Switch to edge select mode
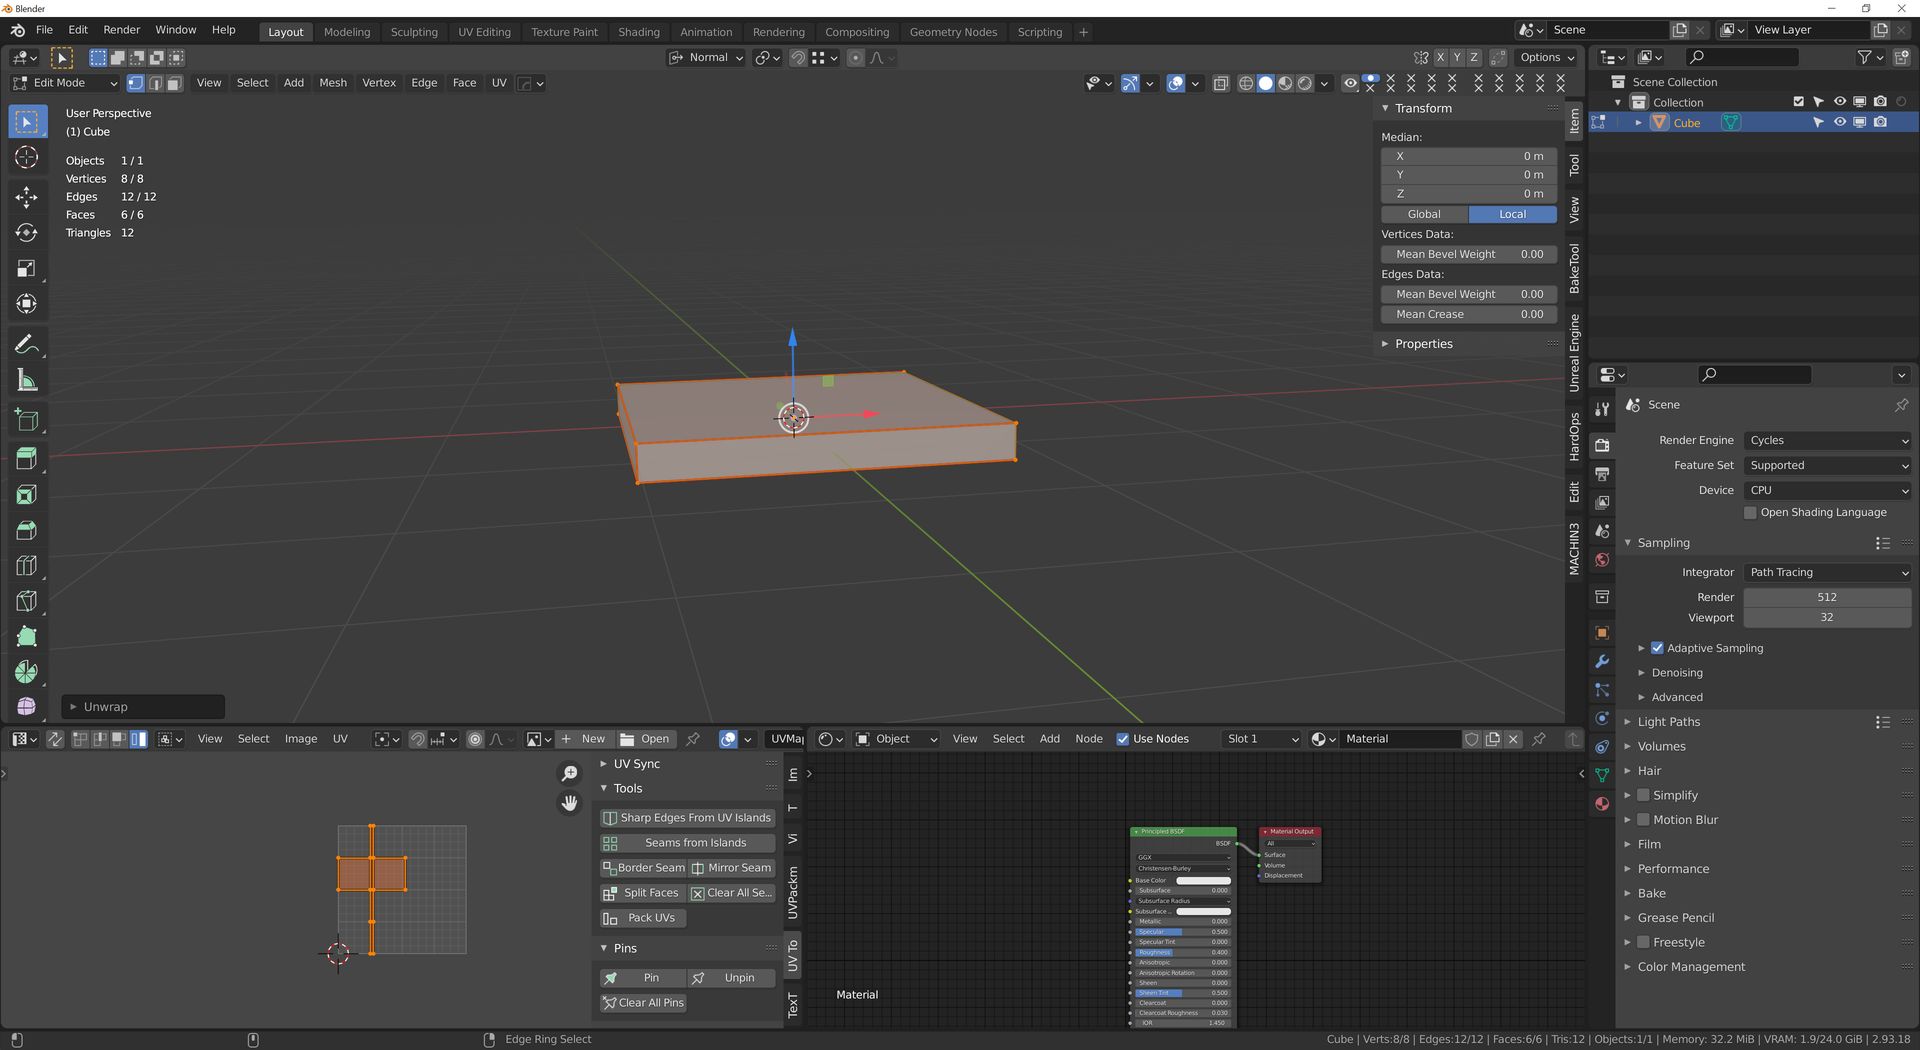1920x1050 pixels. point(155,83)
